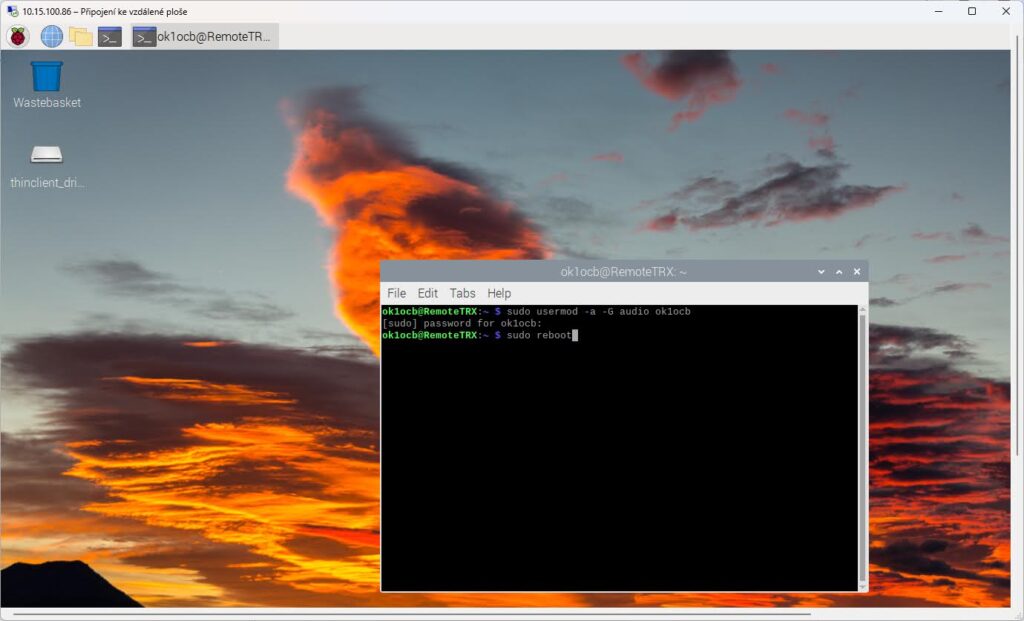The width and height of the screenshot is (1024, 621).
Task: Maximize the terminal with the up chevron
Action: (839, 272)
